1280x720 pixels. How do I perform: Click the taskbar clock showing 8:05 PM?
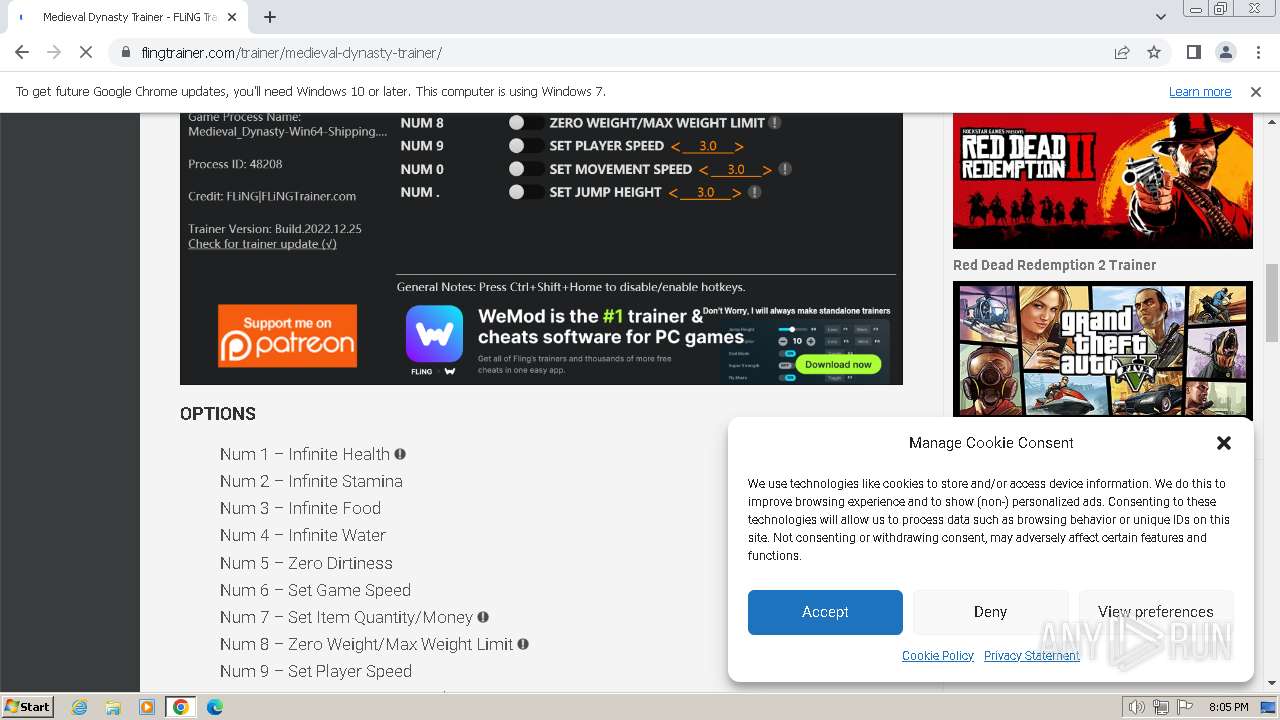pyautogui.click(x=1228, y=707)
